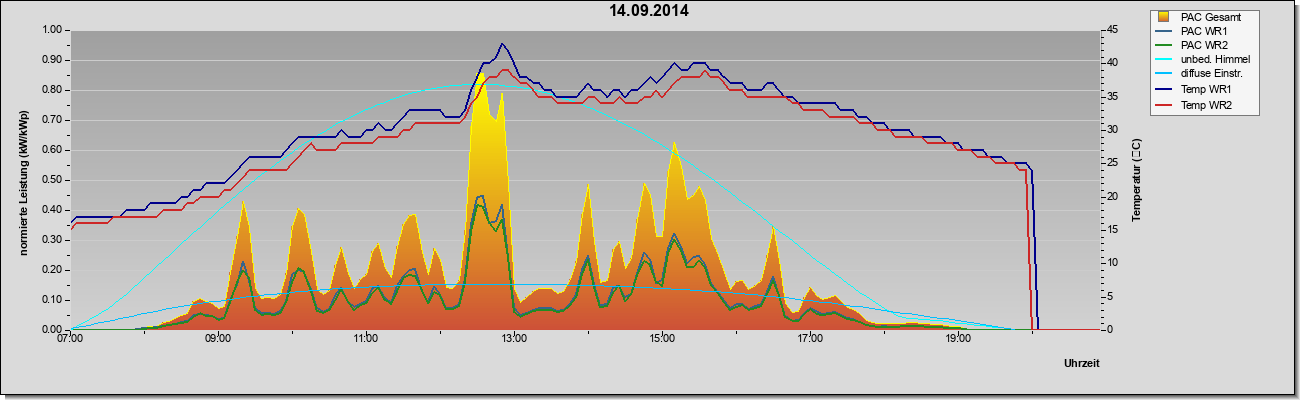Click the 09:00 time axis label

[x=218, y=339]
